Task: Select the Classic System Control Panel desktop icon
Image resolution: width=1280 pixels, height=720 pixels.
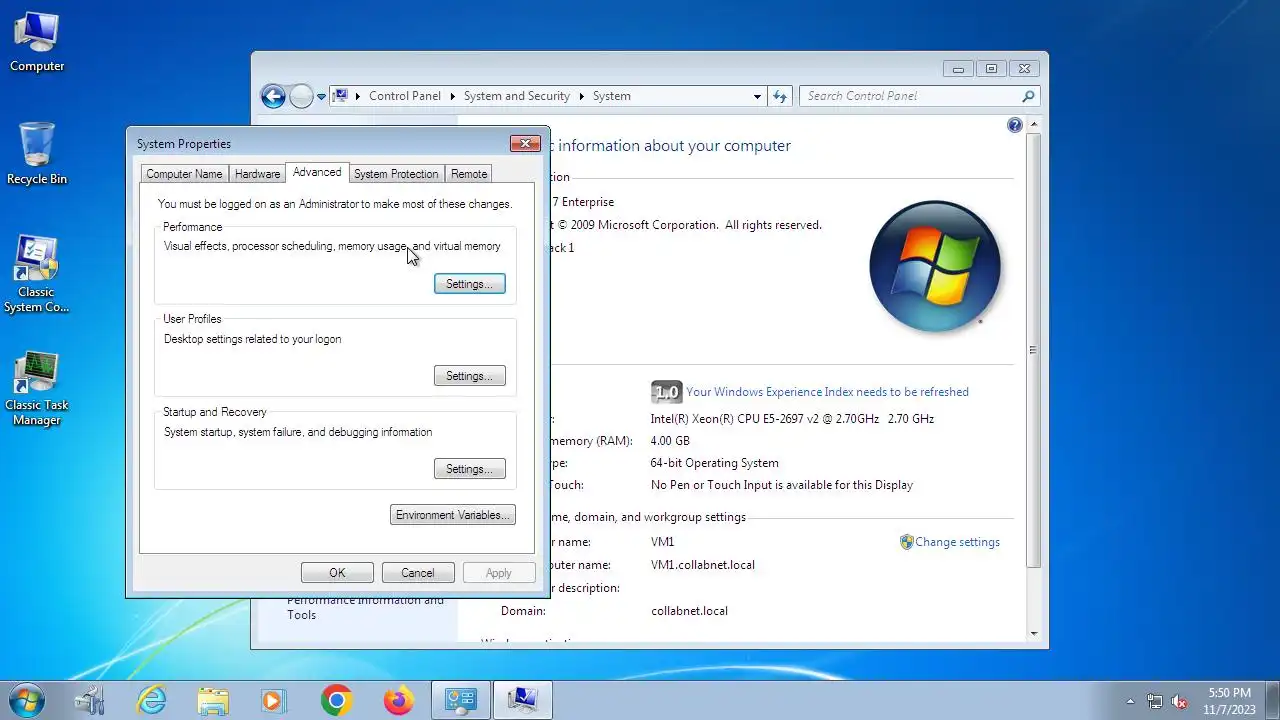Action: 37,275
